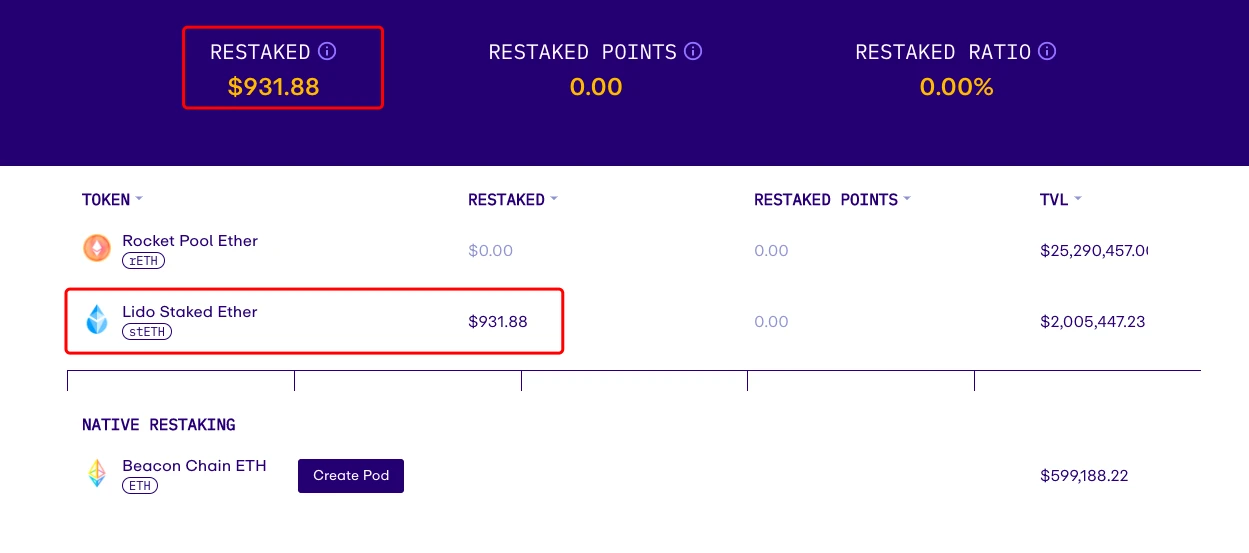Viewport: 1249px width, 553px height.
Task: Click the NATIVE RESTAKING section heading
Action: [x=158, y=425]
